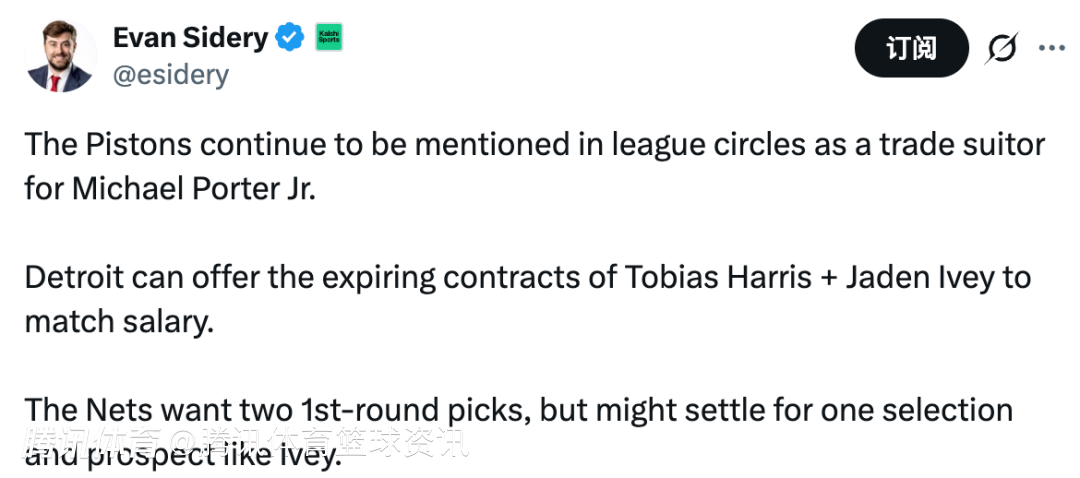Click the Grok slashed-circle icon

point(1001,48)
